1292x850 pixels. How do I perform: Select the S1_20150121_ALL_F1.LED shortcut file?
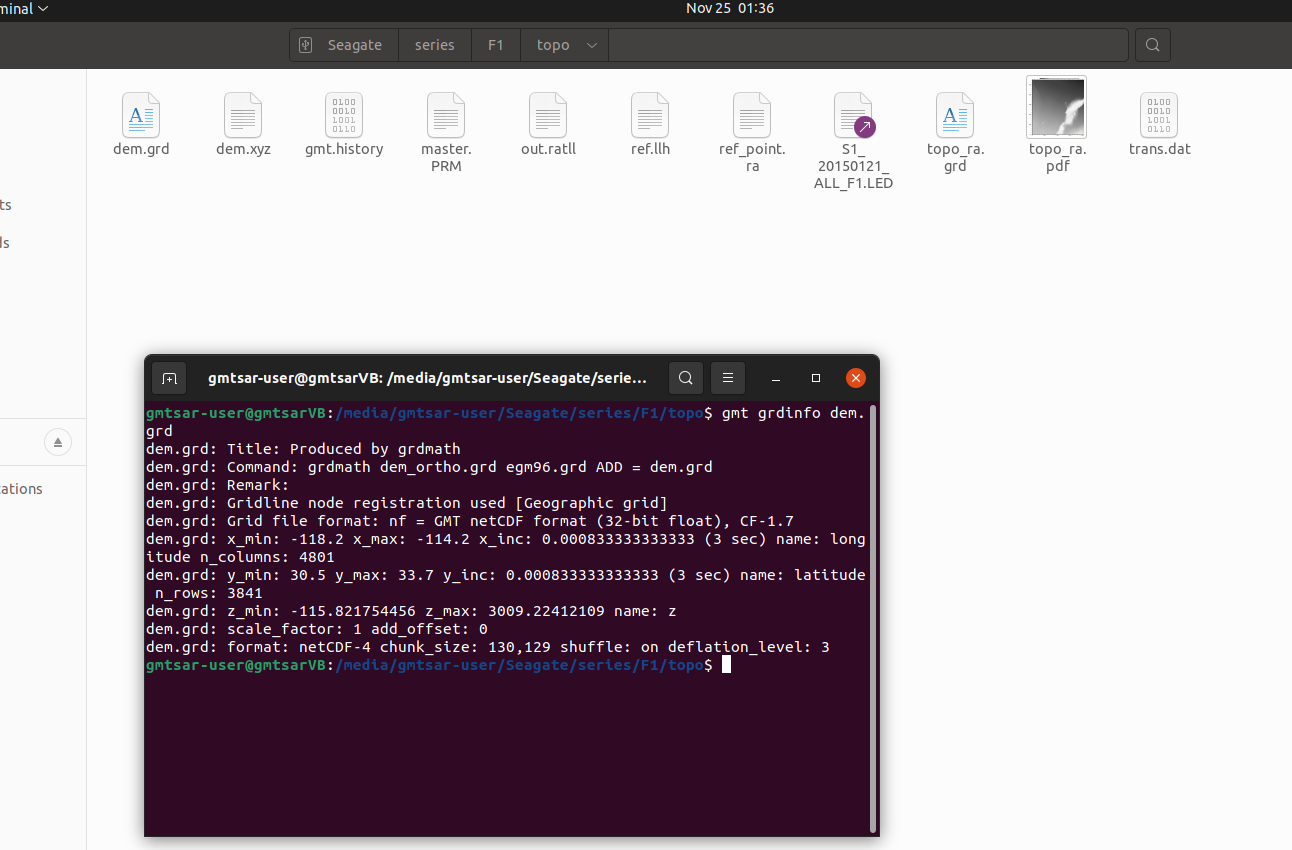(853, 115)
